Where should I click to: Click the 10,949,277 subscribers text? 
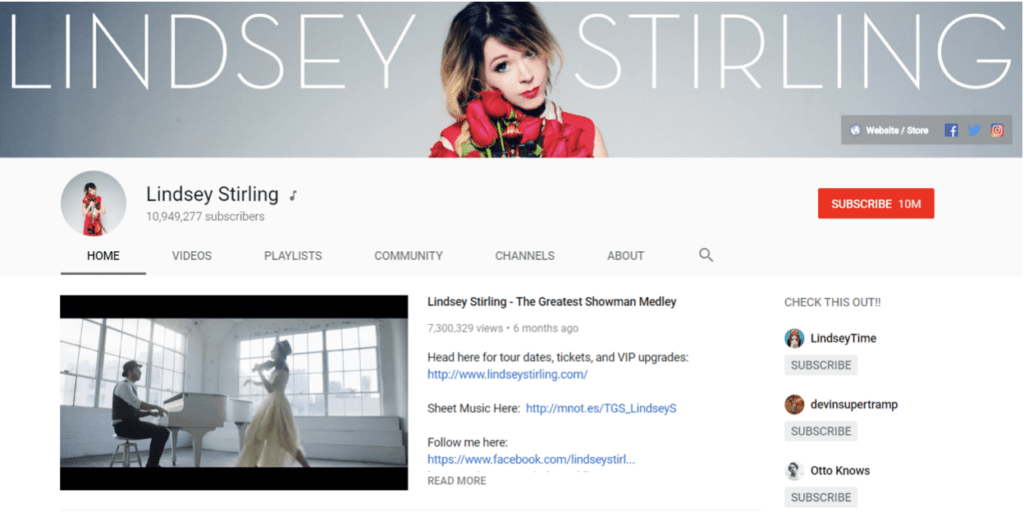pos(205,217)
